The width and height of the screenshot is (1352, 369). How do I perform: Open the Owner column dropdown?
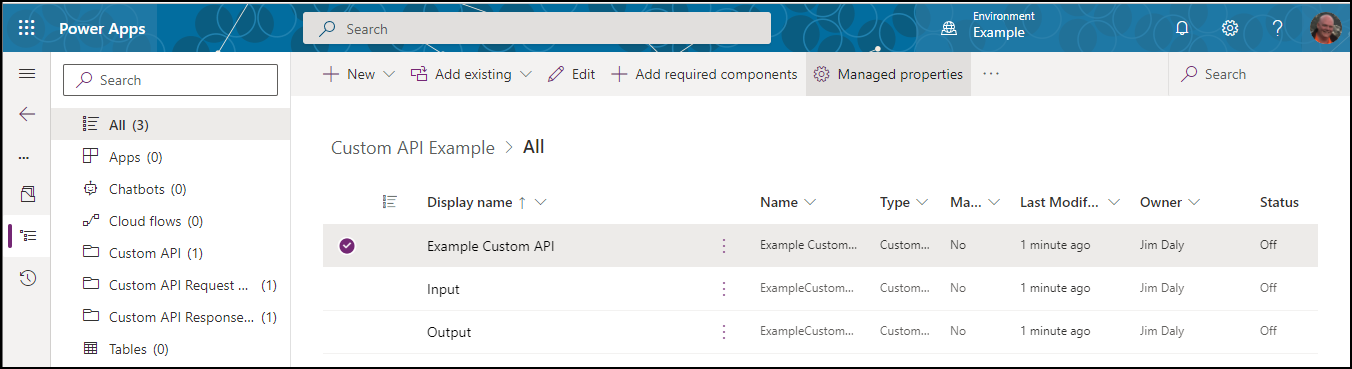(x=1194, y=202)
